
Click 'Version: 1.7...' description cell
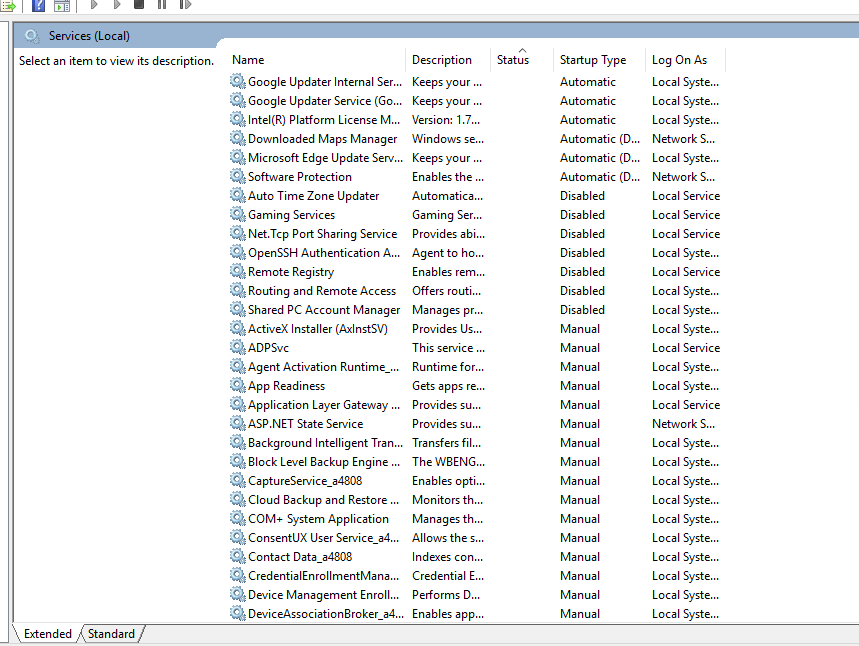pos(446,119)
